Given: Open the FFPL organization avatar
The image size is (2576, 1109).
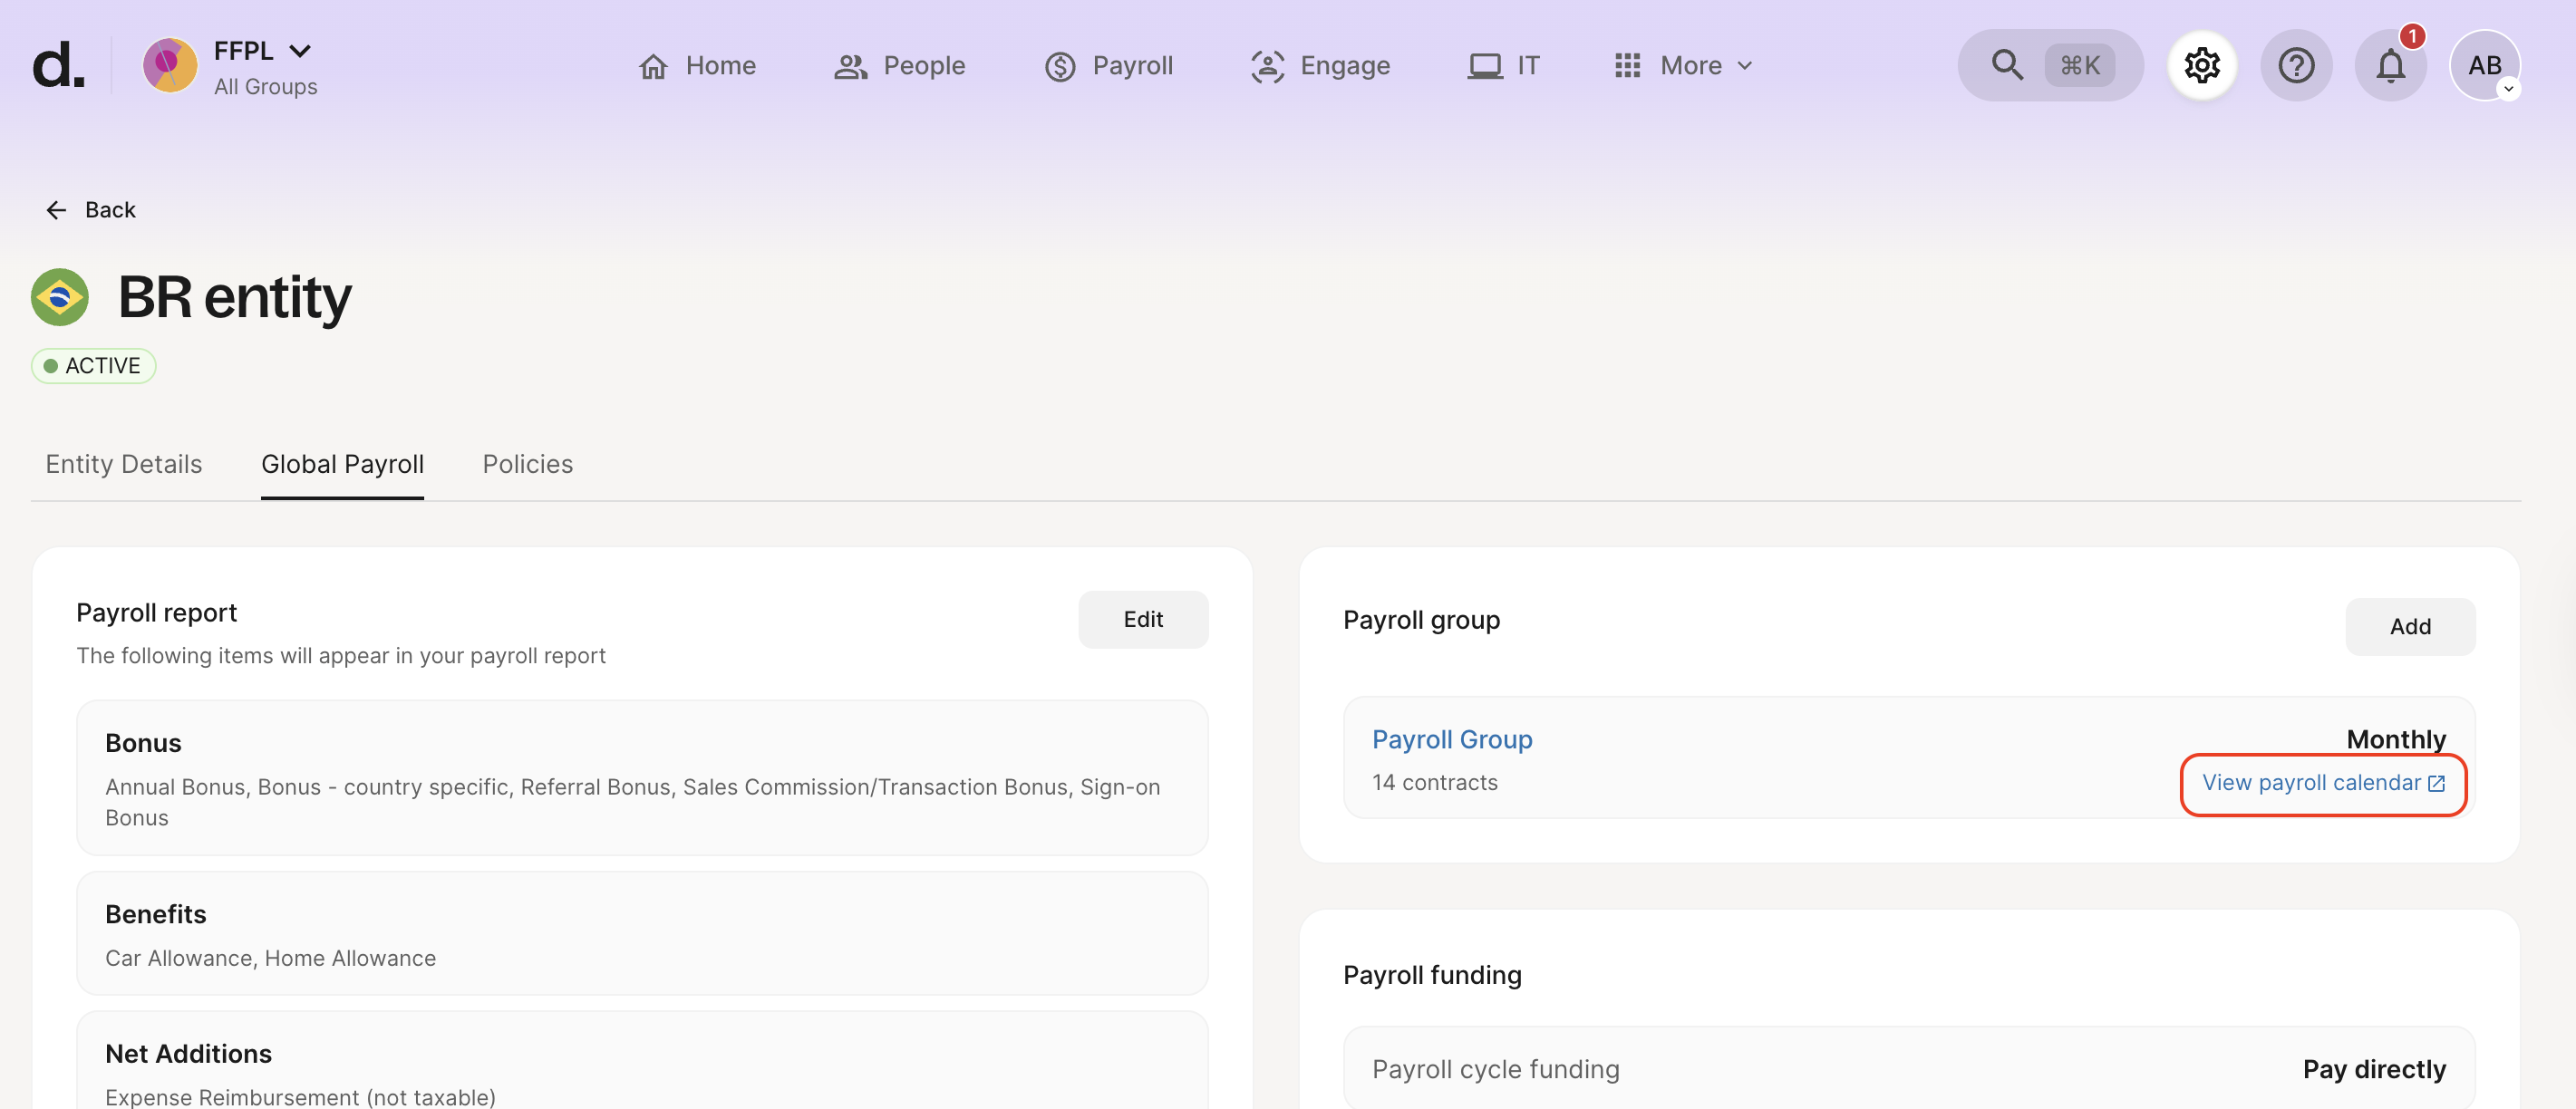Looking at the screenshot, I should (170, 65).
